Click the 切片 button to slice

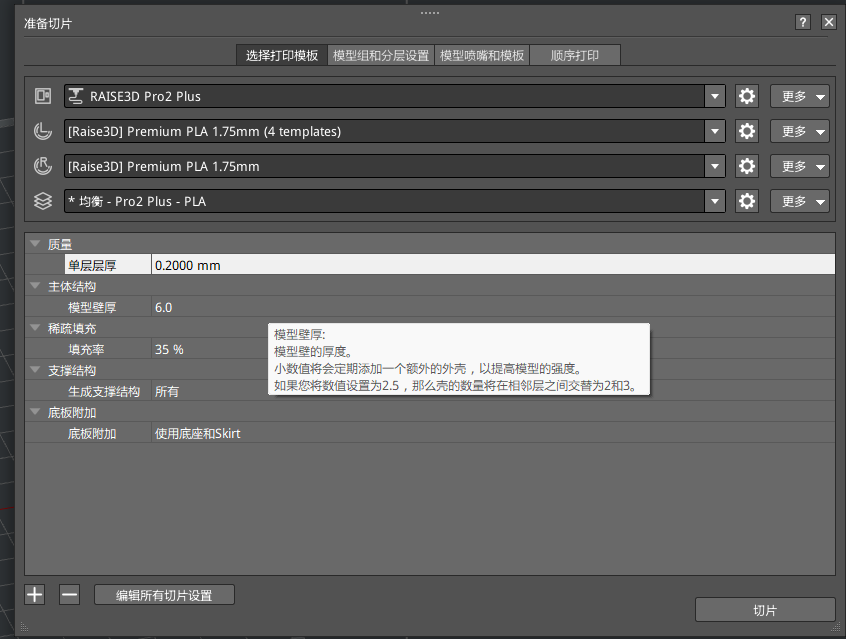tap(765, 610)
